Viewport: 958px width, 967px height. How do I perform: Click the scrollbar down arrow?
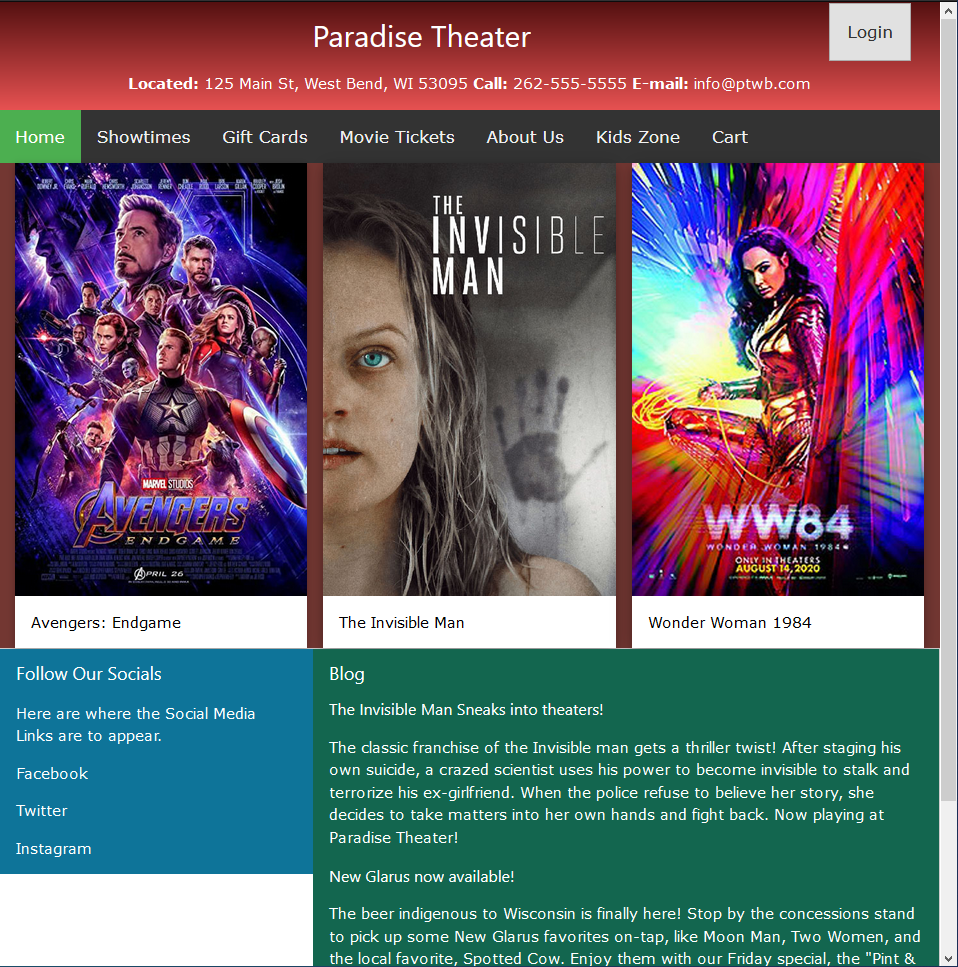949,958
